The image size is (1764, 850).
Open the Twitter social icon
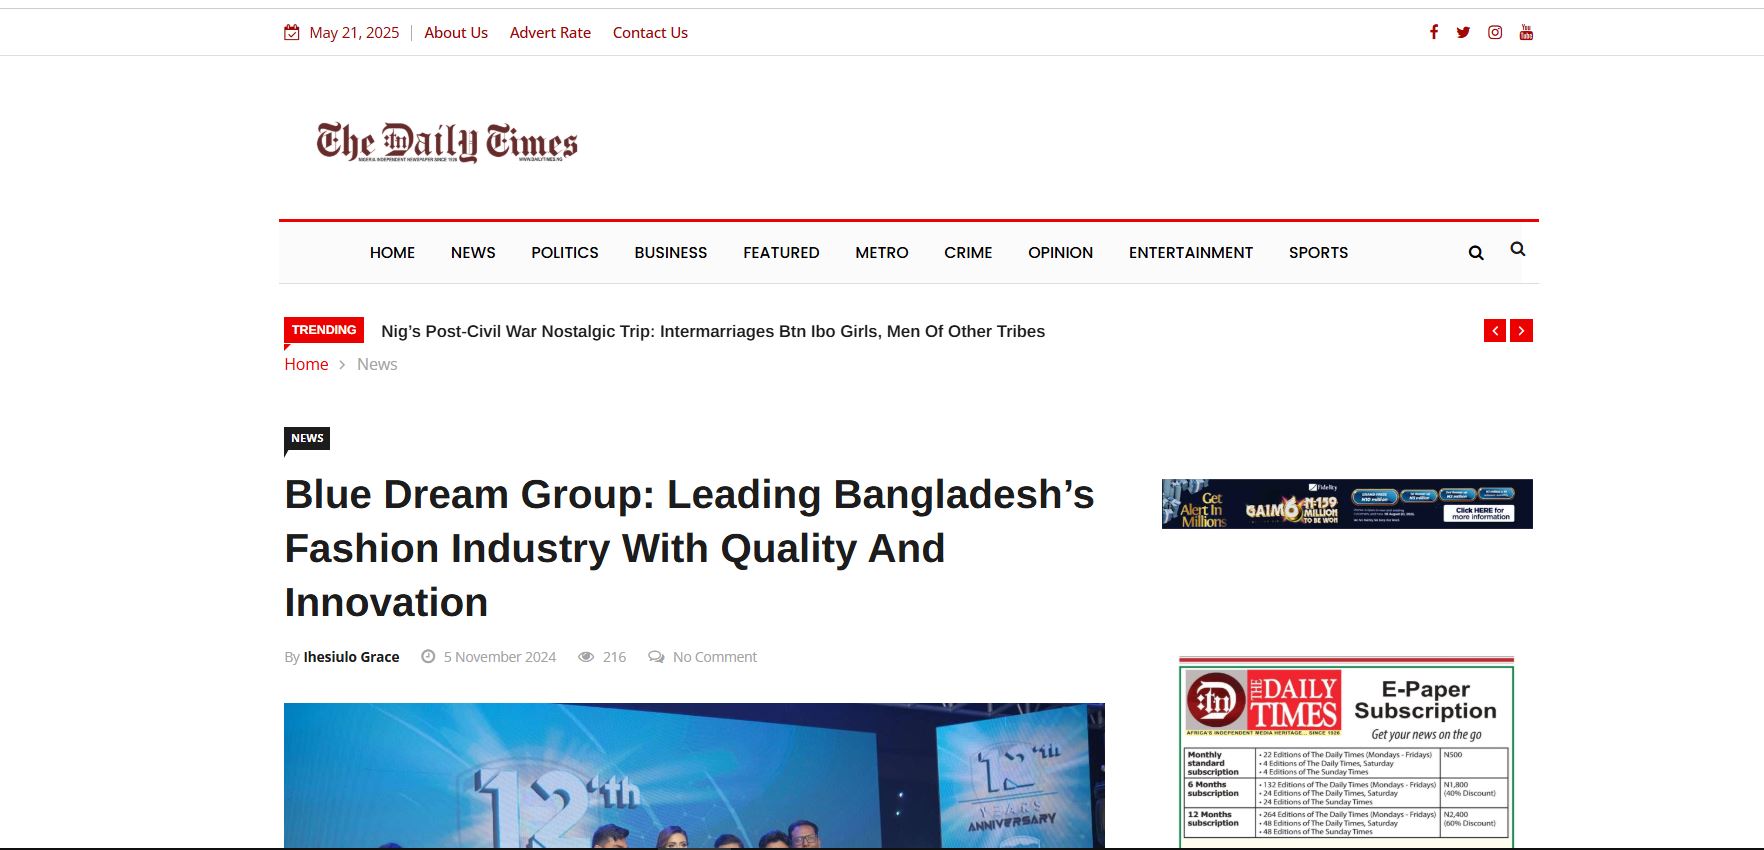click(x=1463, y=32)
